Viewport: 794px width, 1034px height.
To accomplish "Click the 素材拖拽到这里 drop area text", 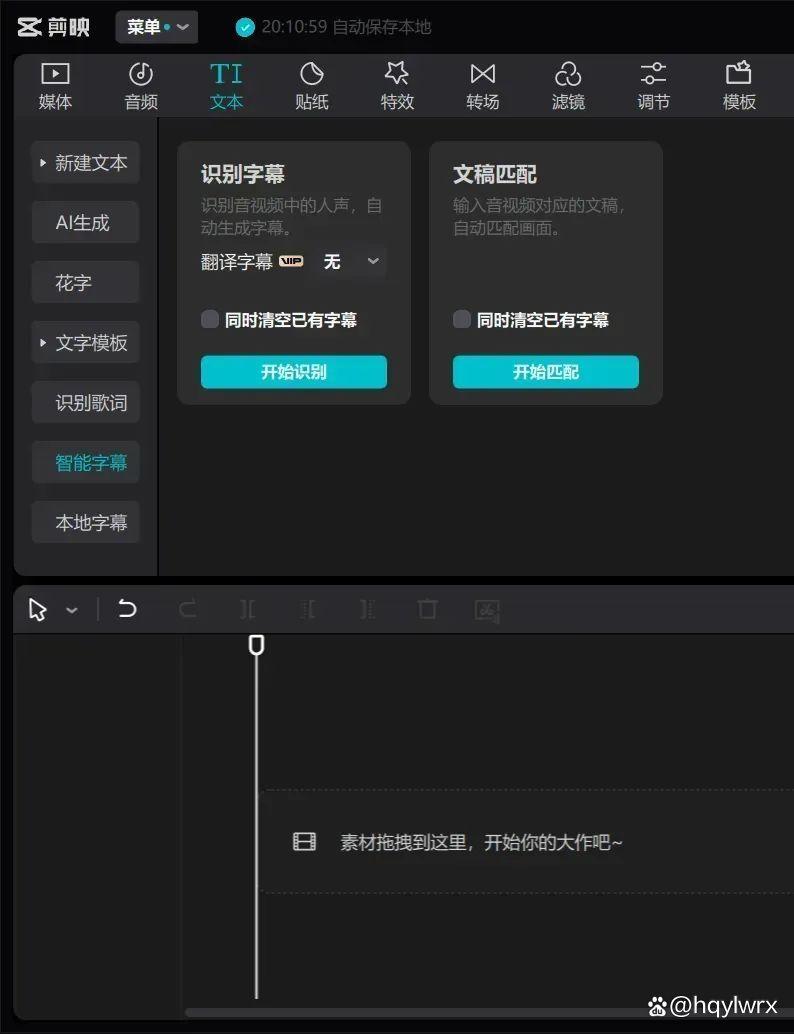I will pyautogui.click(x=481, y=842).
